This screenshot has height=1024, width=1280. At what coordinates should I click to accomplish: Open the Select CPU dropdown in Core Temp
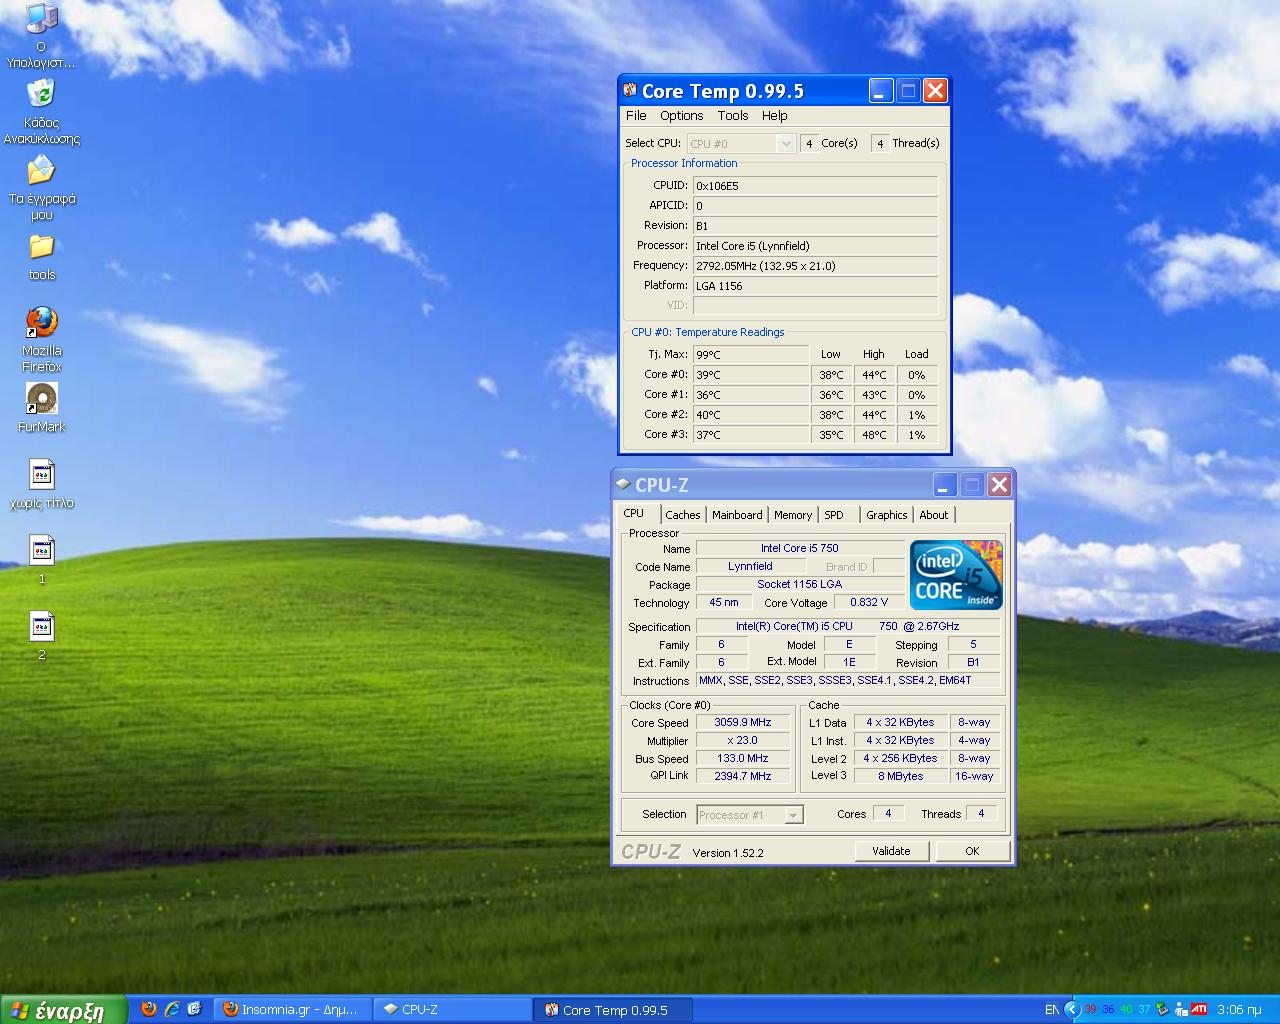(741, 143)
